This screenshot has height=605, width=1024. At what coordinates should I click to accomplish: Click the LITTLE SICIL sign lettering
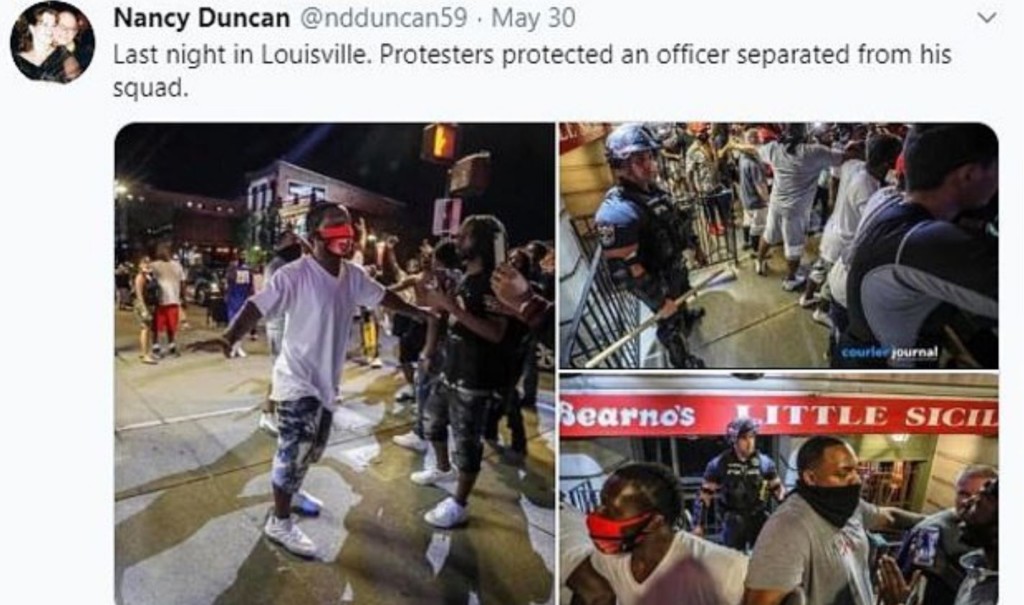click(866, 416)
